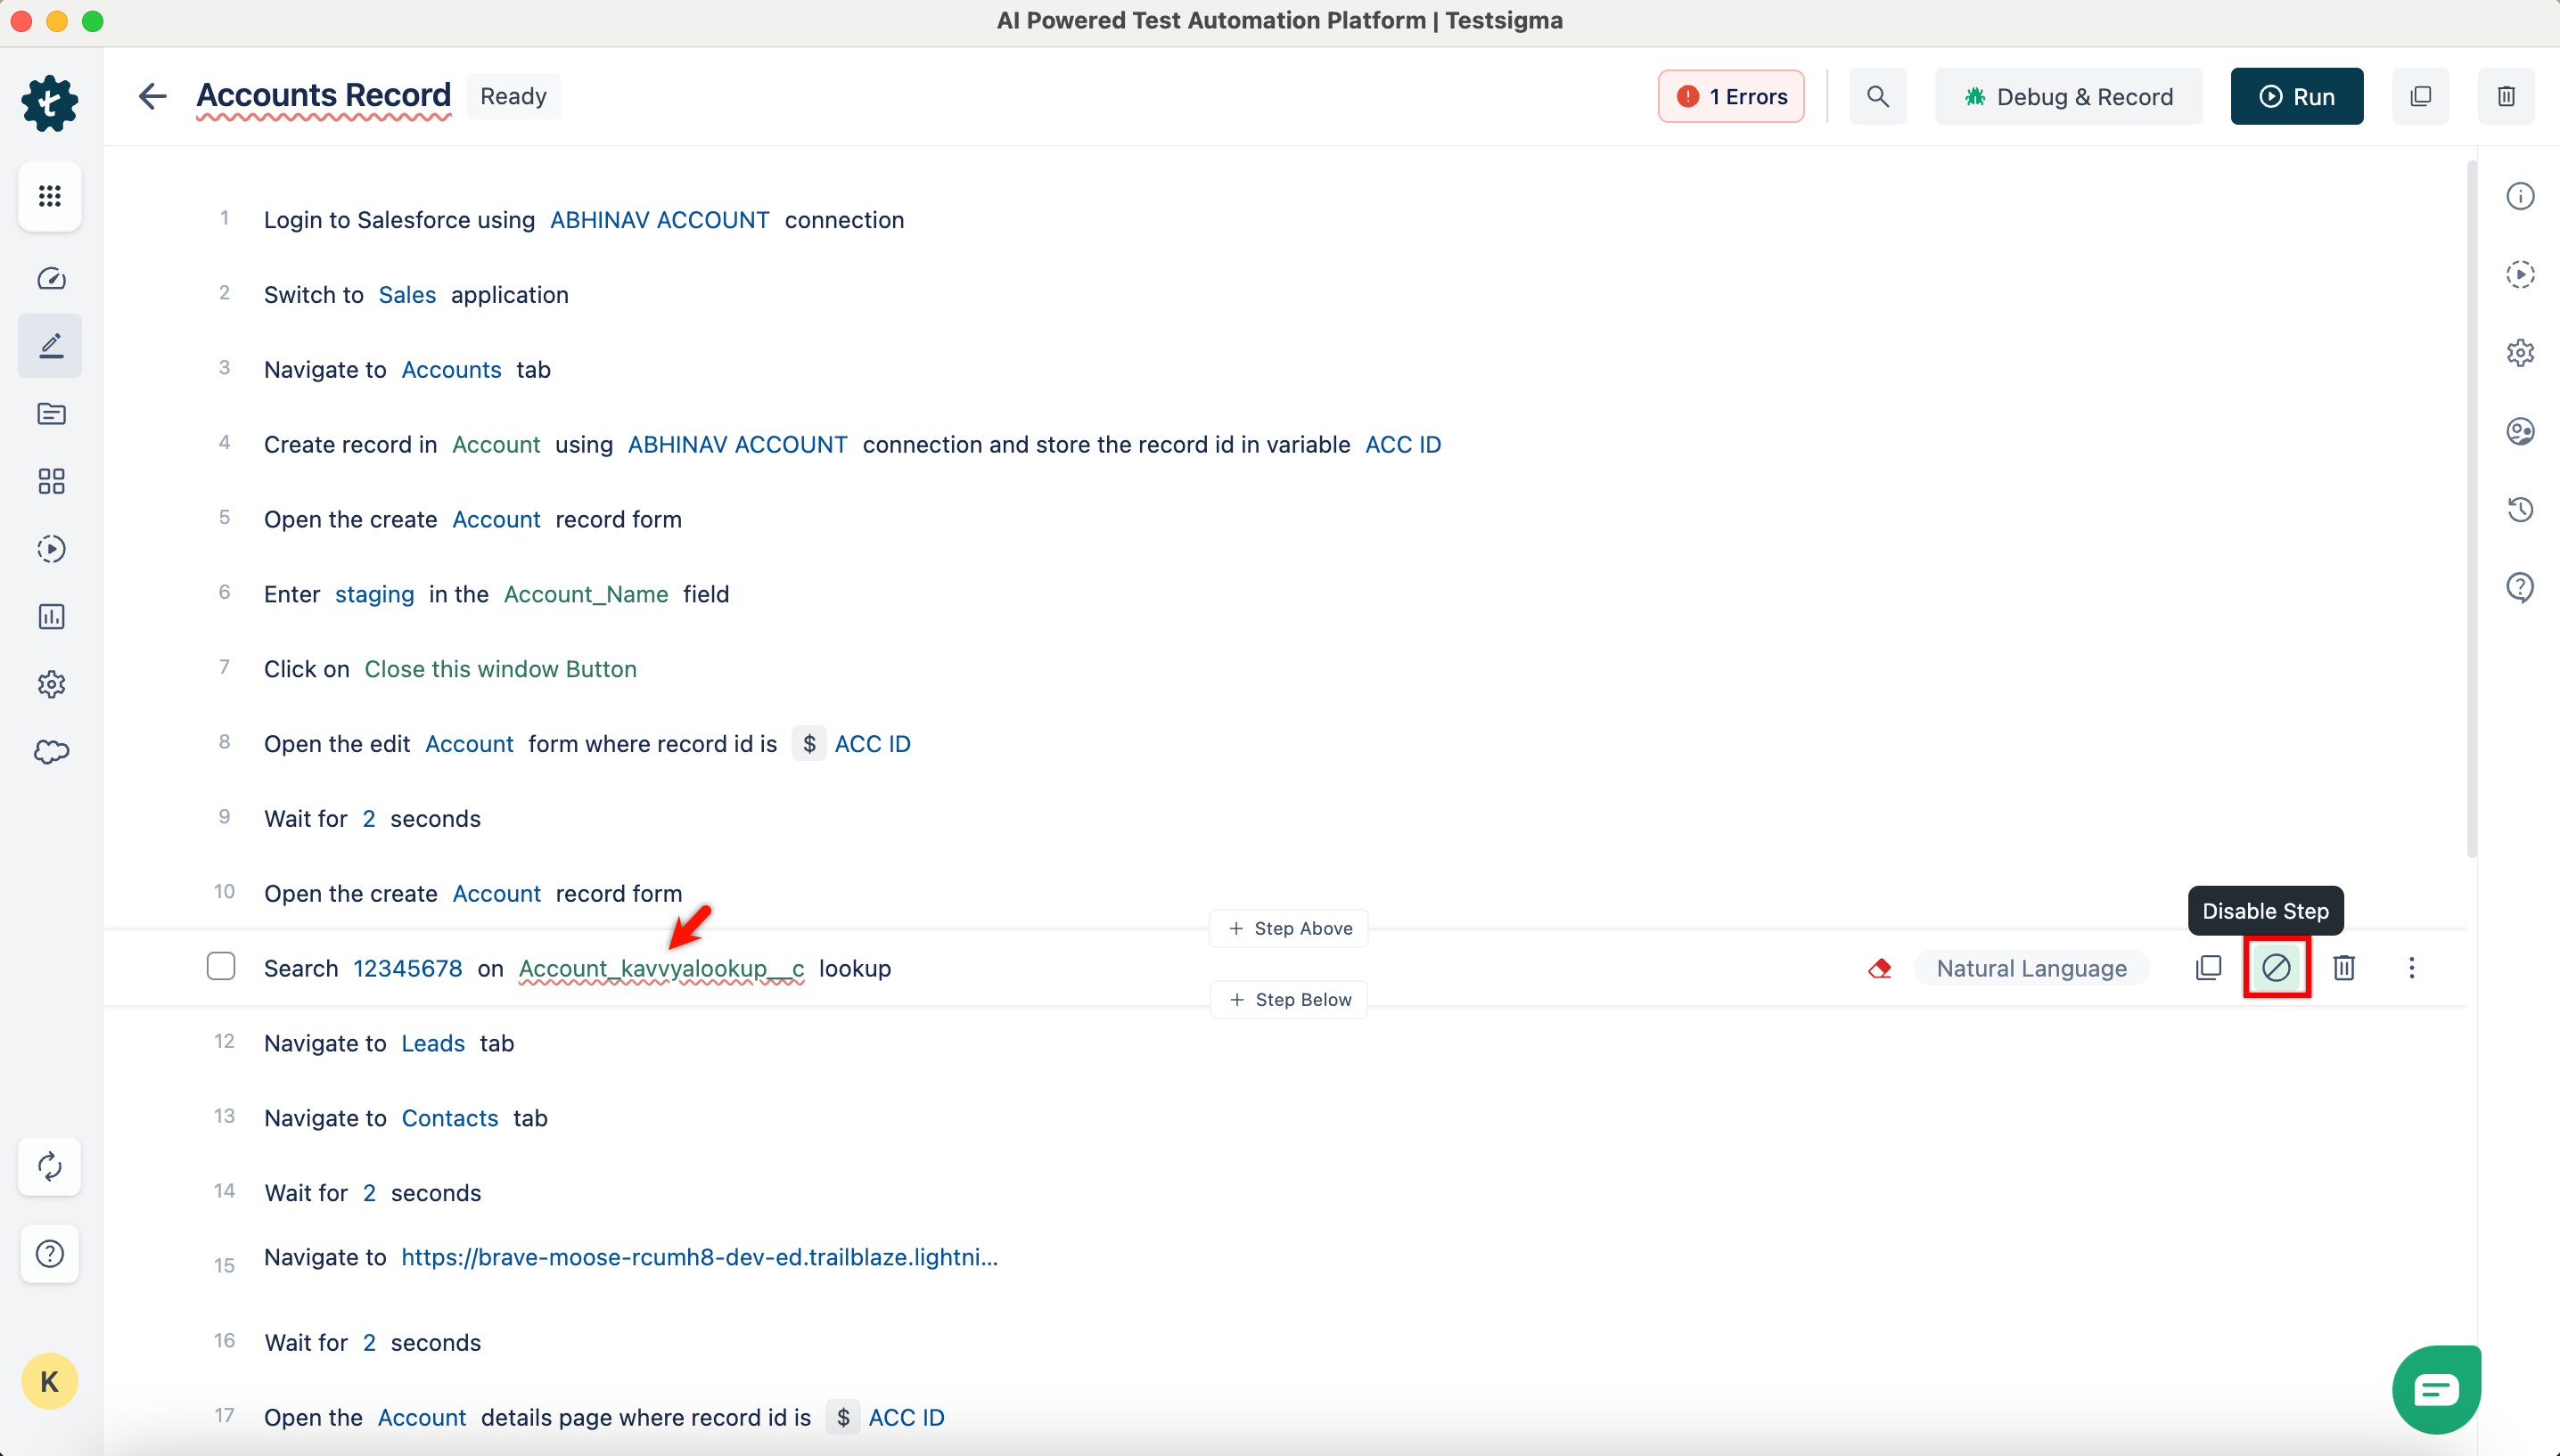Click the brave-moose URL in step 15
Screen dimensions: 2560x1456
point(699,1257)
